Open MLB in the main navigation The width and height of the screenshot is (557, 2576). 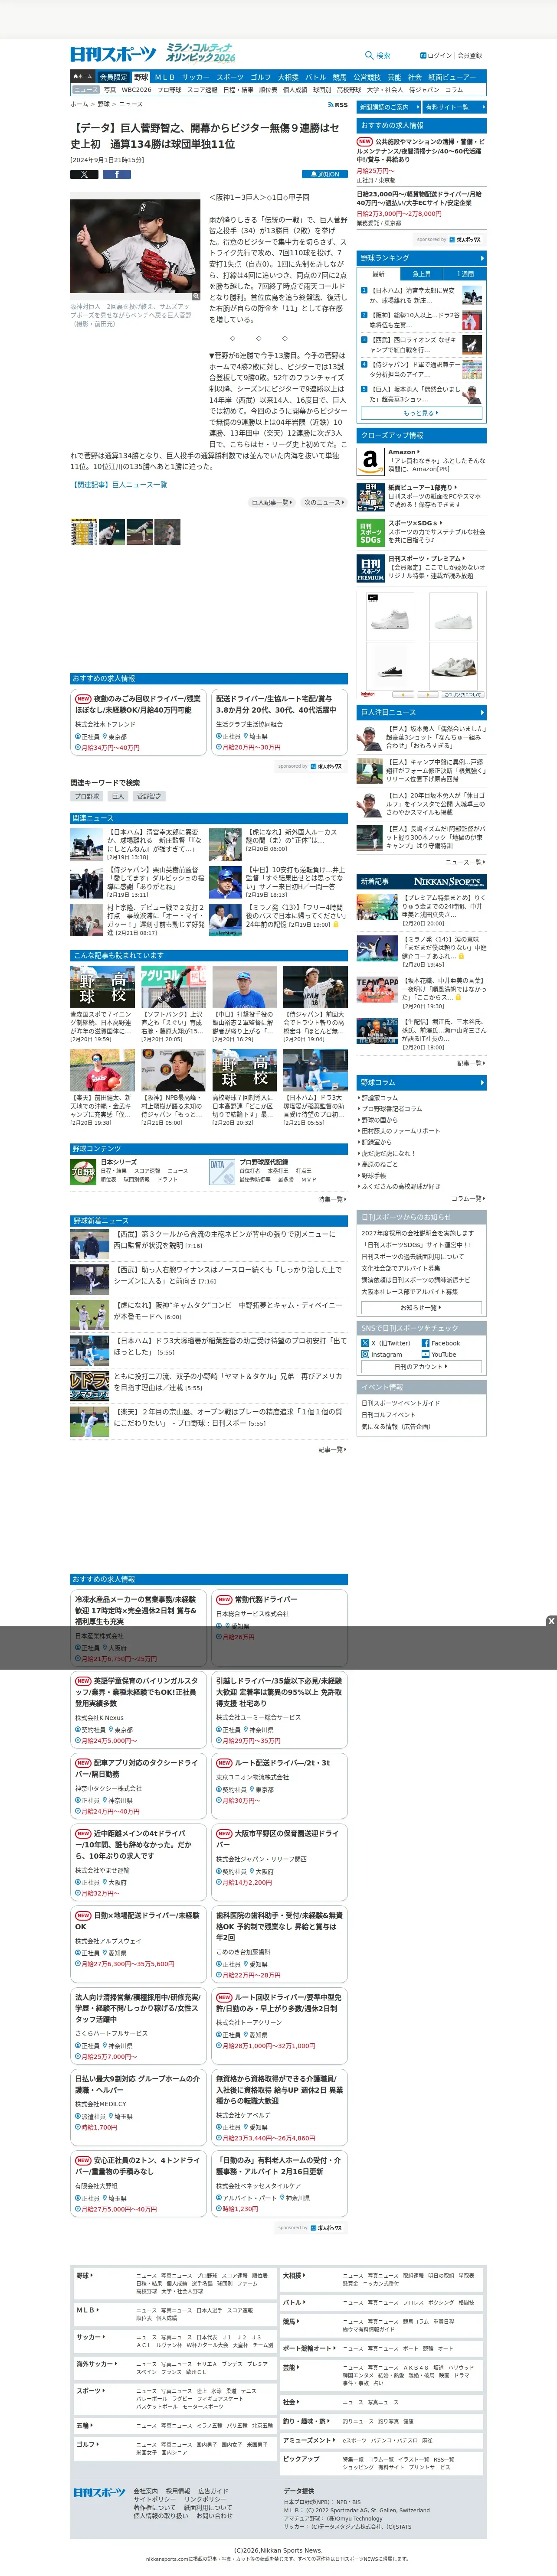pyautogui.click(x=164, y=77)
